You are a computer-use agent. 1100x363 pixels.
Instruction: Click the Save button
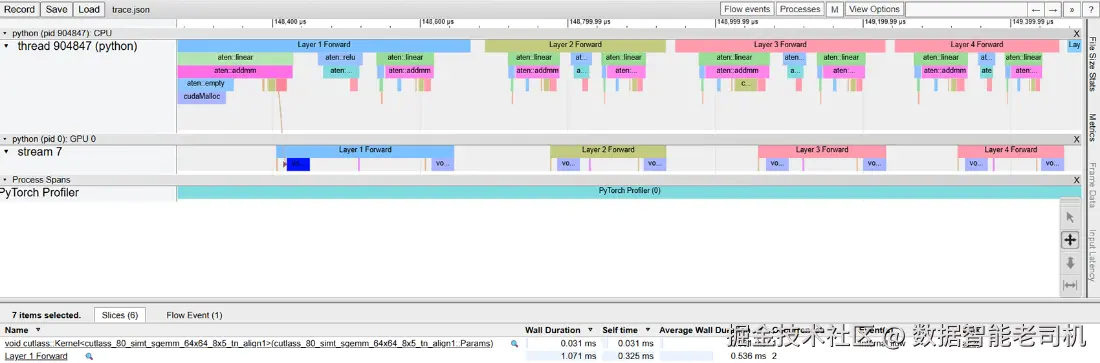point(56,9)
